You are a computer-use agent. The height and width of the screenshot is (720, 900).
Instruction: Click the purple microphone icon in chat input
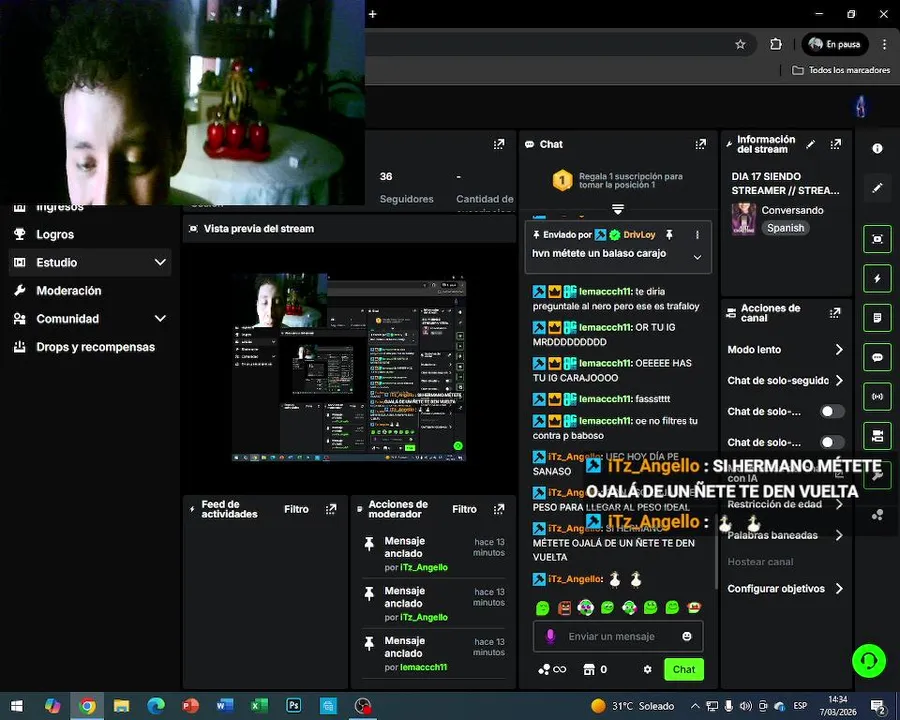coord(550,636)
